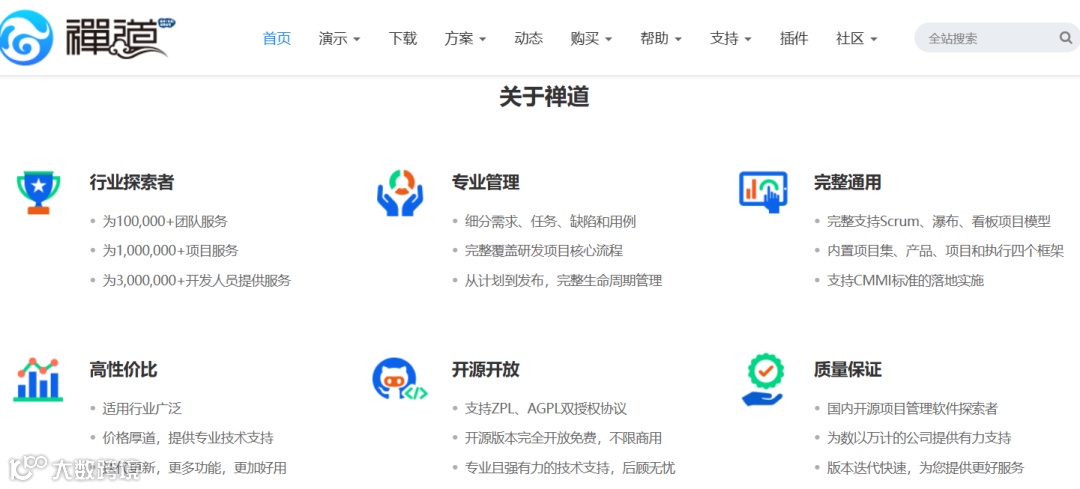Click the 质量保证 heading

(x=847, y=370)
